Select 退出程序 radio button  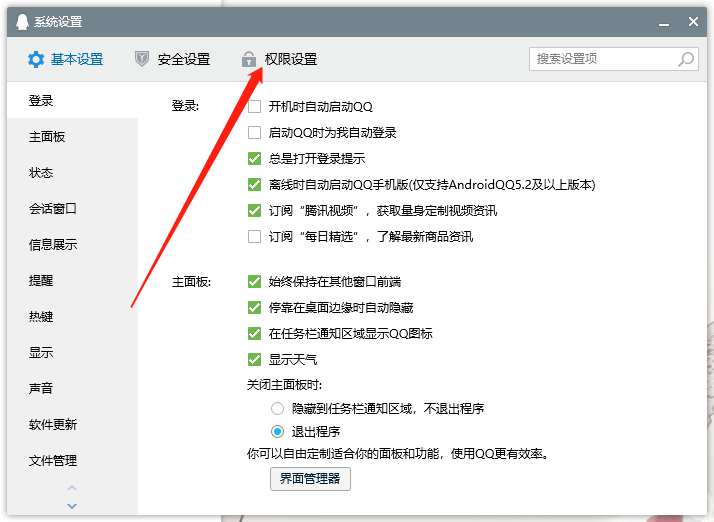pyautogui.click(x=277, y=431)
